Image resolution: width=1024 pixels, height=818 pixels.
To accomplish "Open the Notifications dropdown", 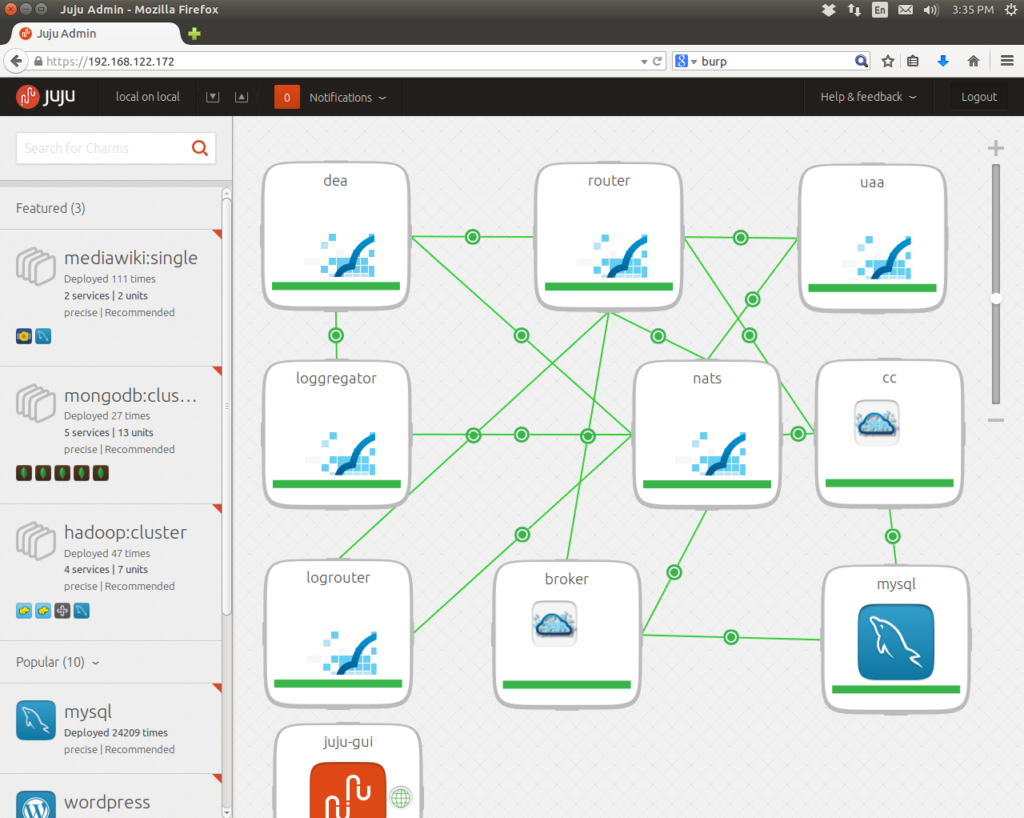I will coord(347,97).
